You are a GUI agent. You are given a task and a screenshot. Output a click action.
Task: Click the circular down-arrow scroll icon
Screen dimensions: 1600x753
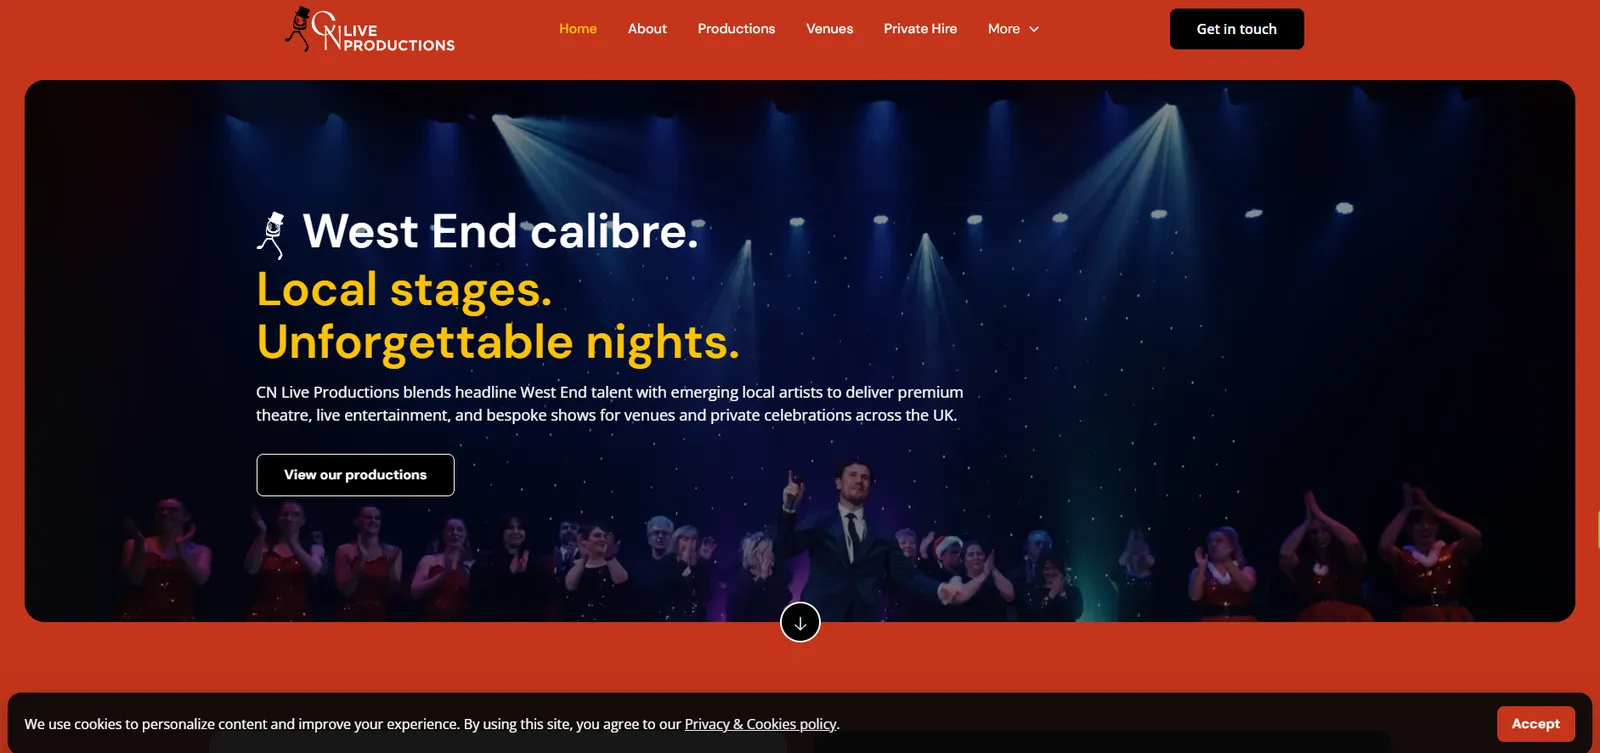point(800,622)
